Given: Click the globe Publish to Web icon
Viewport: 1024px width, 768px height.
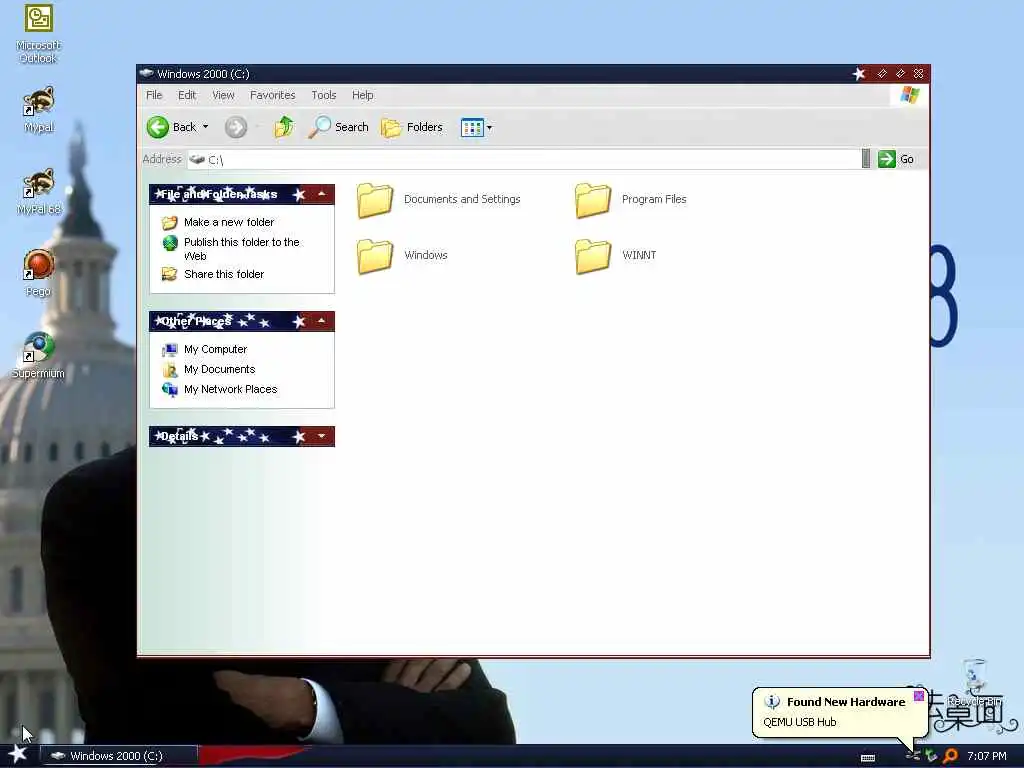Looking at the screenshot, I should tap(170, 243).
